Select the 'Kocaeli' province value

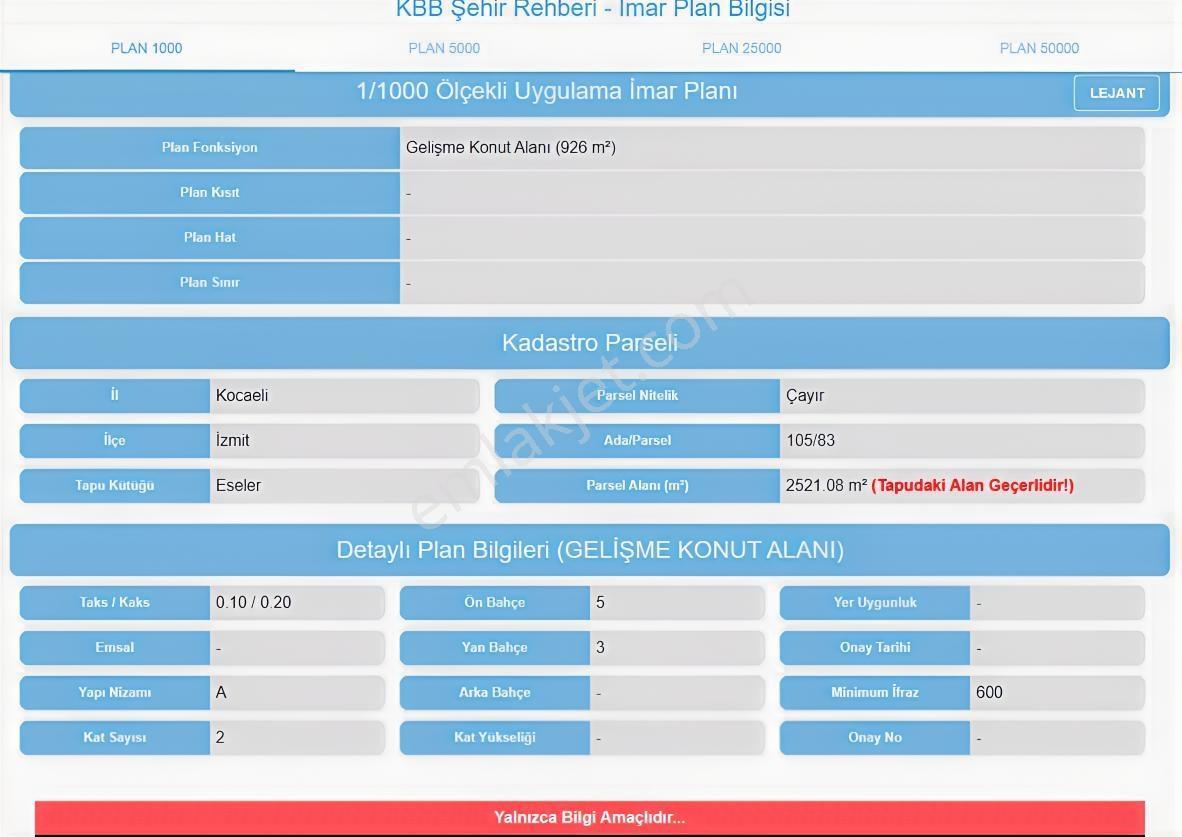pyautogui.click(x=242, y=395)
